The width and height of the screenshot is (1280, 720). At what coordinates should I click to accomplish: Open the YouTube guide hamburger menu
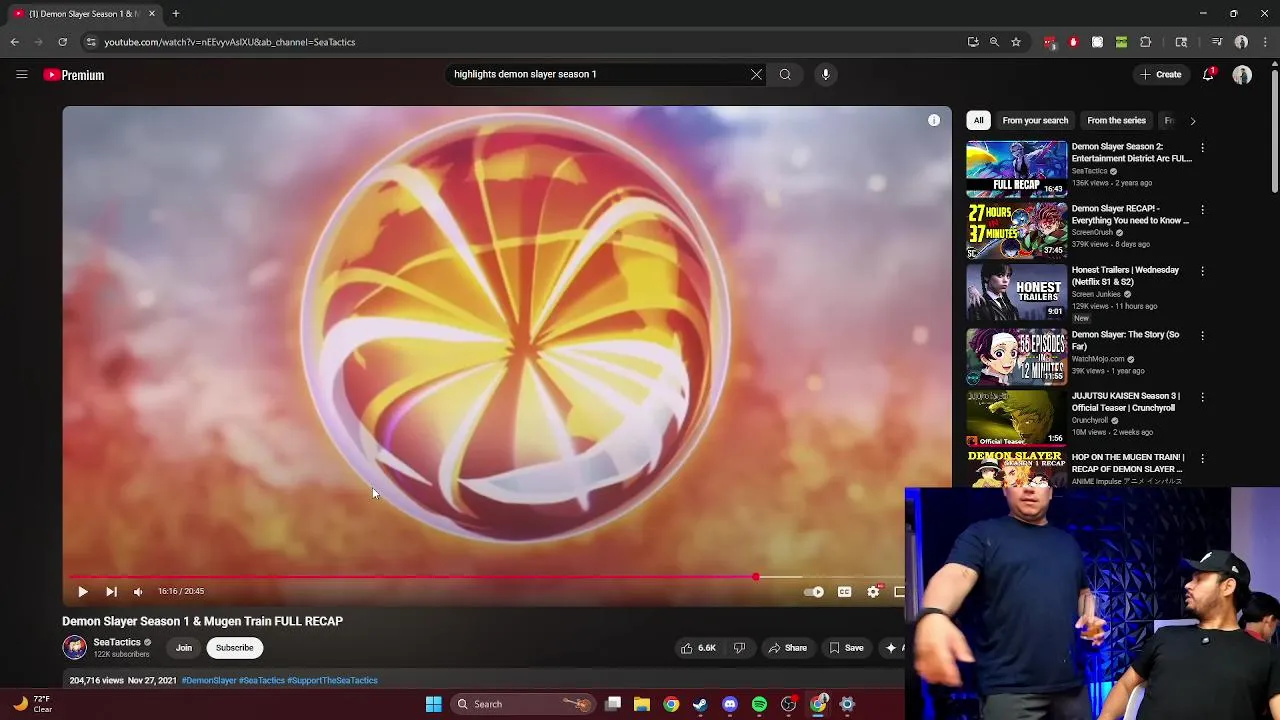point(21,74)
